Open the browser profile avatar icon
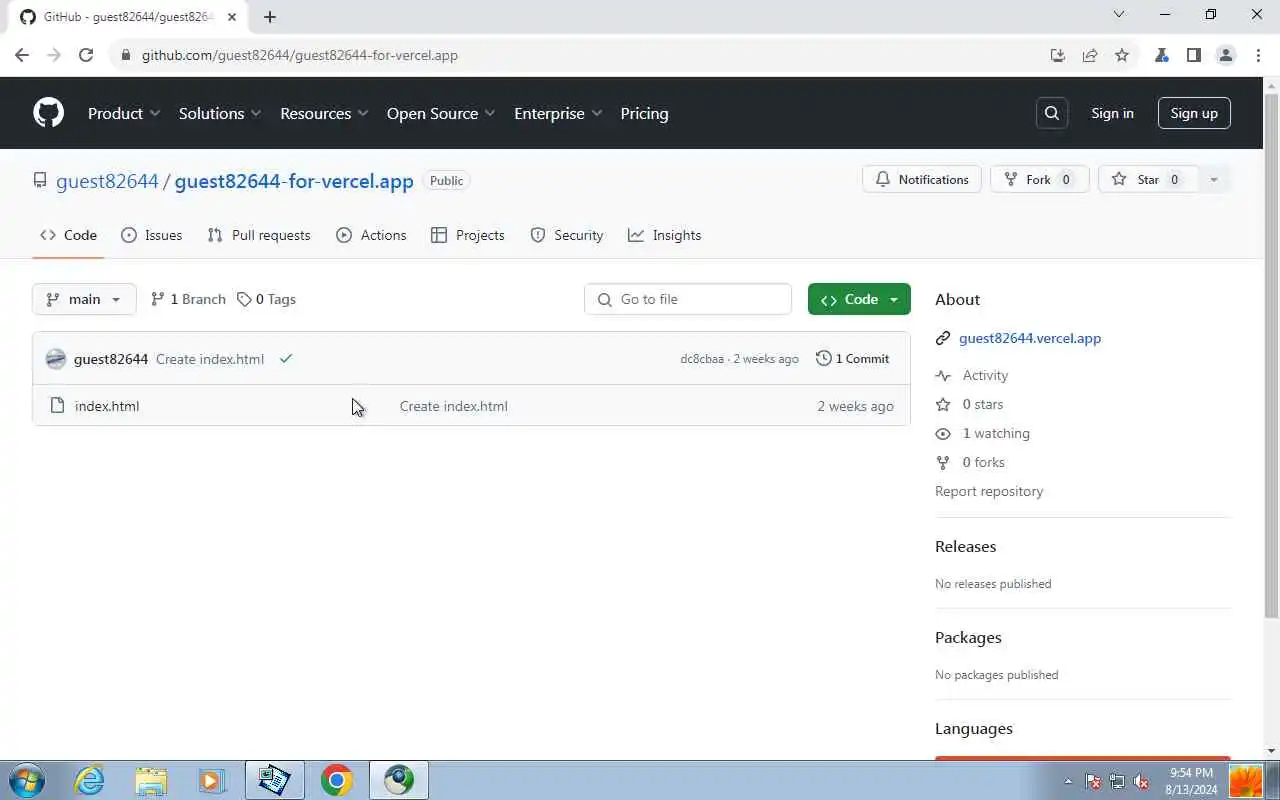 point(1226,55)
